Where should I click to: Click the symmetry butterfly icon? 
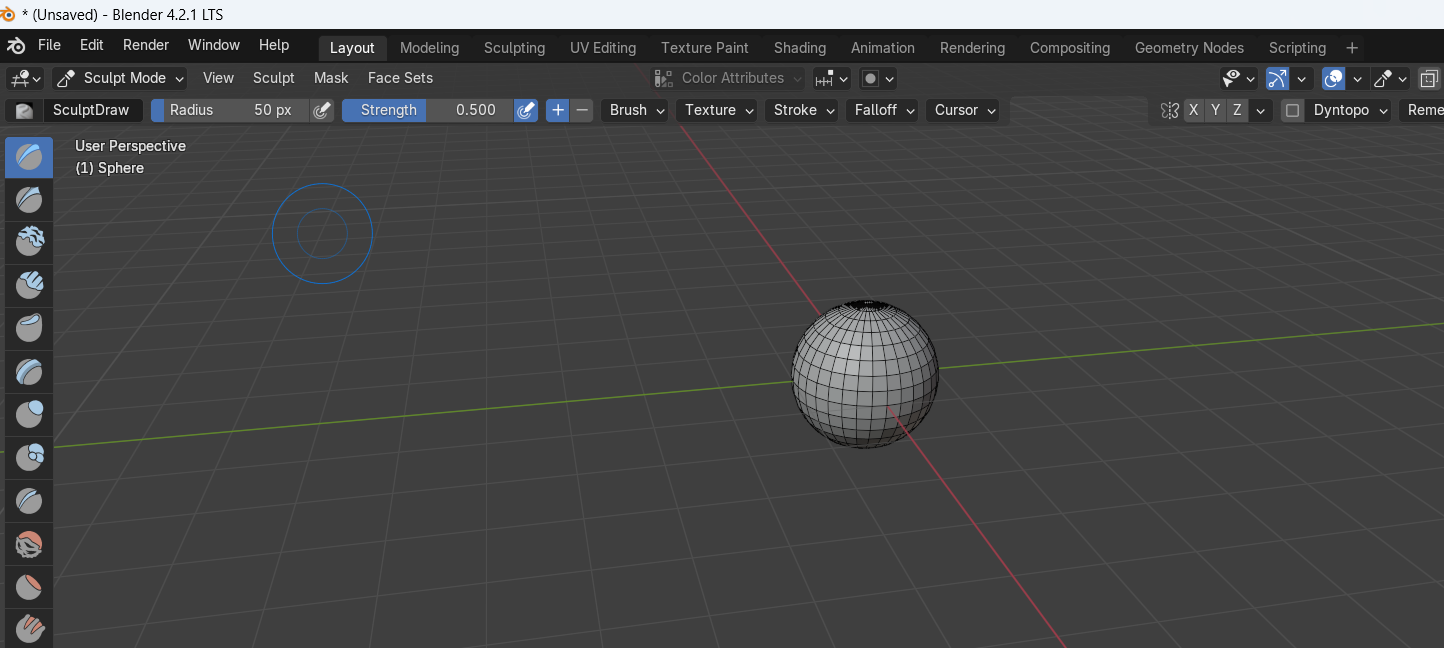pos(1169,110)
